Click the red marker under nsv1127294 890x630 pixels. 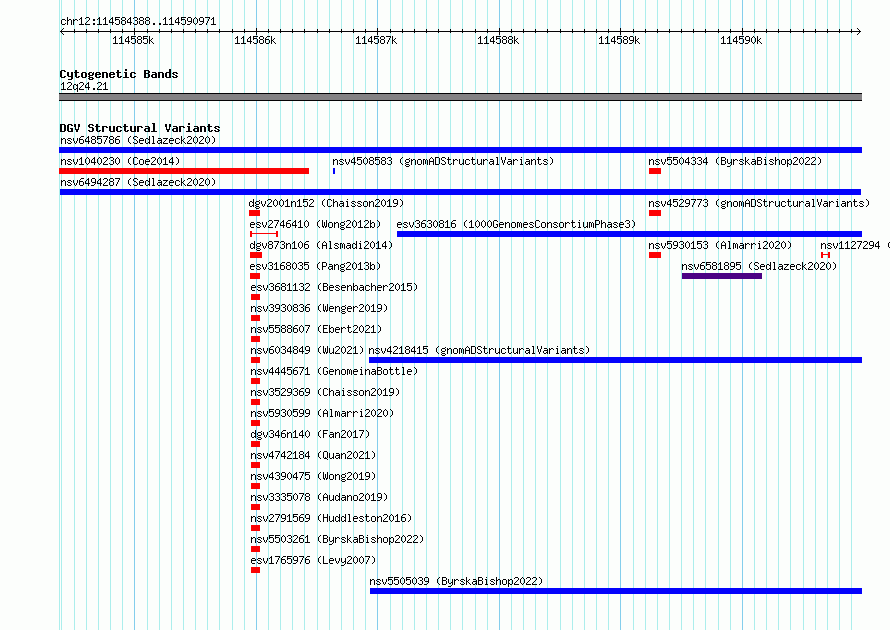(x=825, y=255)
